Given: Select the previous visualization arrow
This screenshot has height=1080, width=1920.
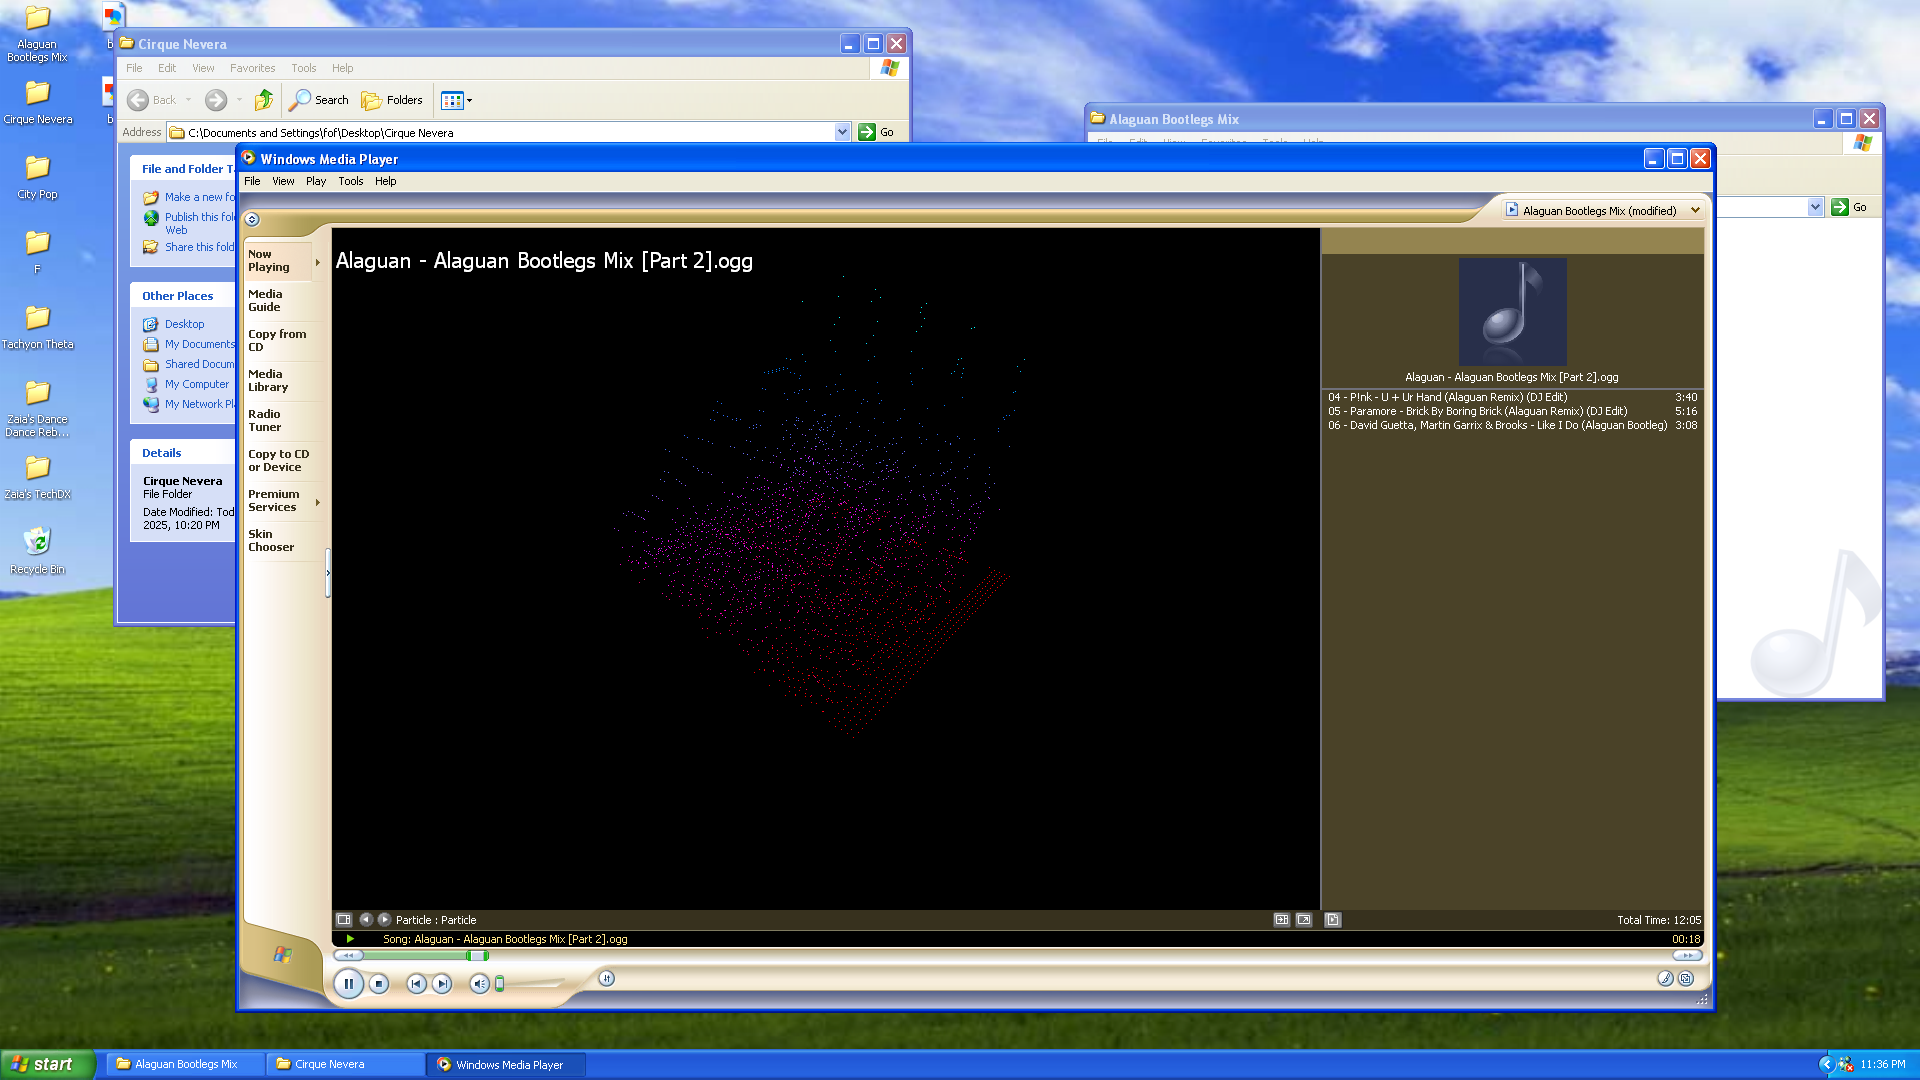Looking at the screenshot, I should tap(366, 919).
